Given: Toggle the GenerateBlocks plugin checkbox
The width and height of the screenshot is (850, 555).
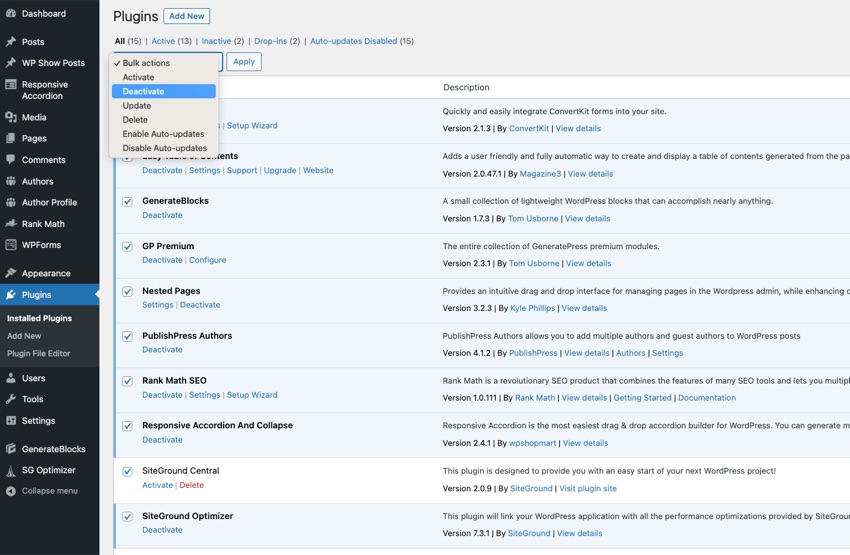Looking at the screenshot, I should (127, 202).
